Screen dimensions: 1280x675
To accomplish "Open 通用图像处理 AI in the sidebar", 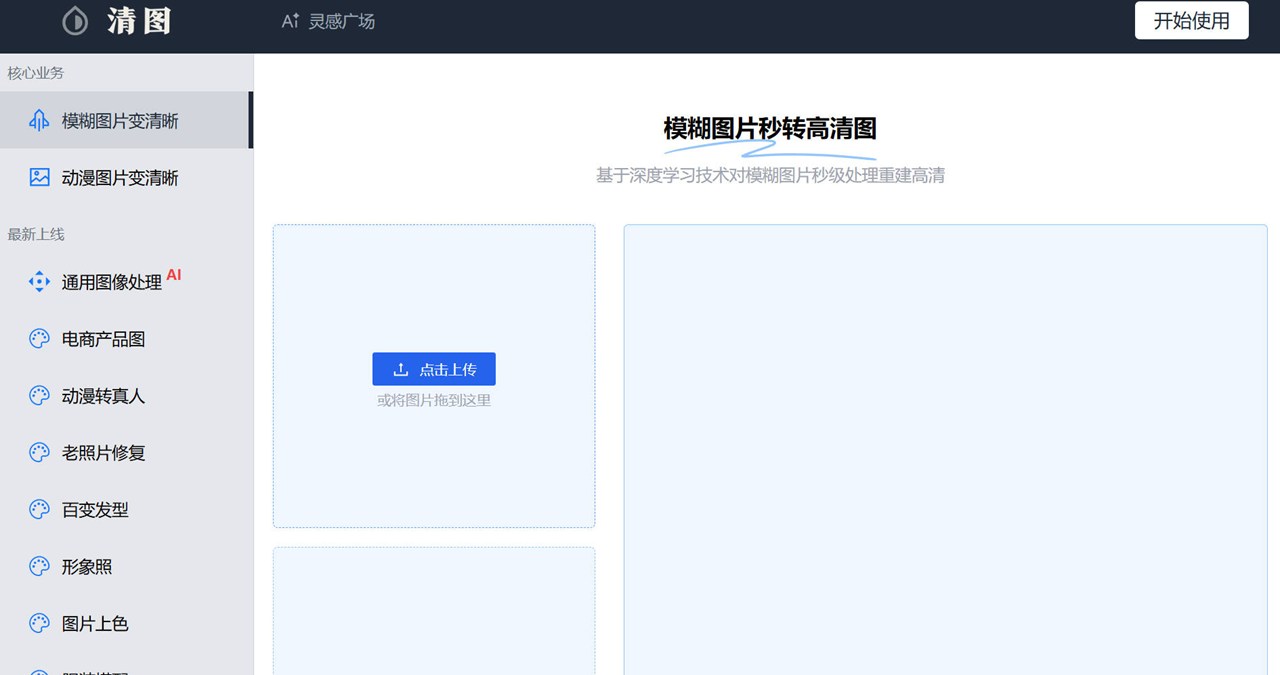I will (x=126, y=282).
